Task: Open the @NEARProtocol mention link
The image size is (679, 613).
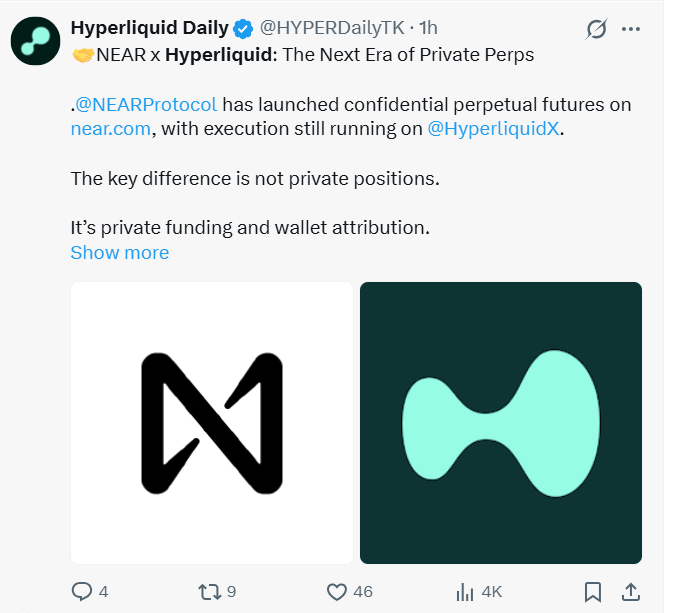Action: coord(146,105)
